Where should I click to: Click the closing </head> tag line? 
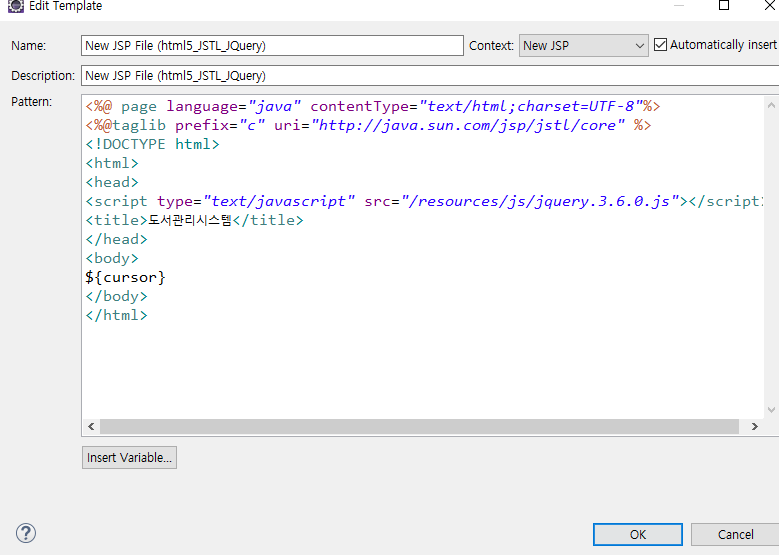(x=116, y=239)
